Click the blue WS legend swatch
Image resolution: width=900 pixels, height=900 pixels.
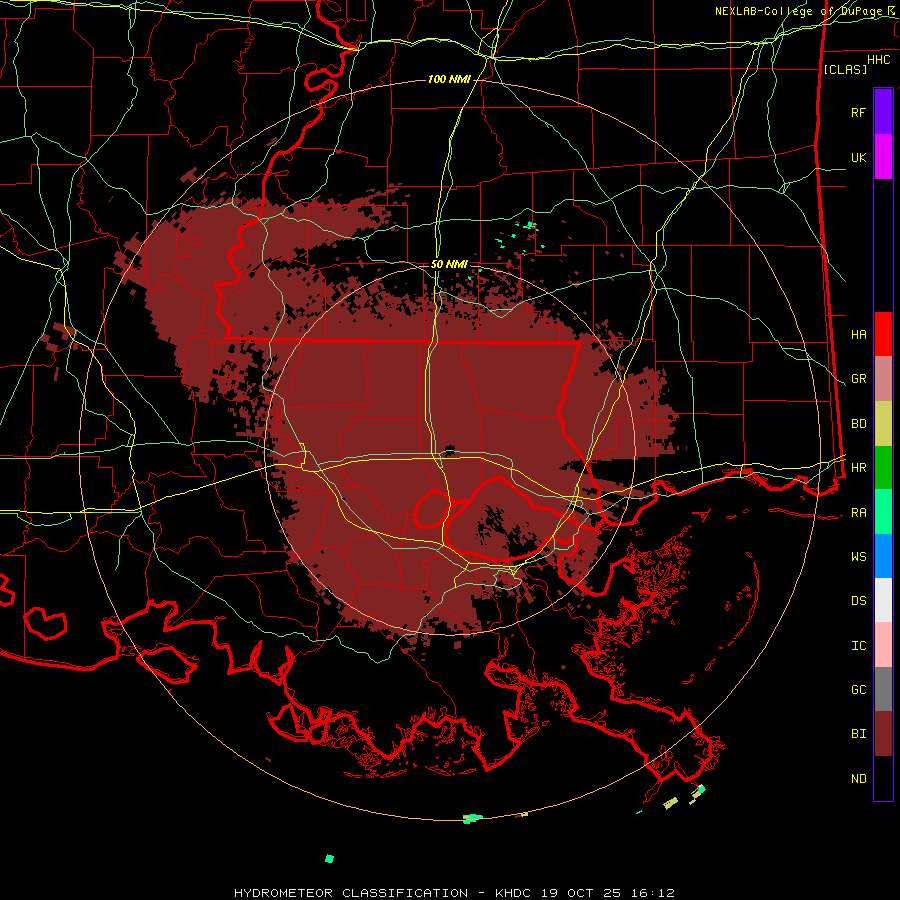click(883, 556)
